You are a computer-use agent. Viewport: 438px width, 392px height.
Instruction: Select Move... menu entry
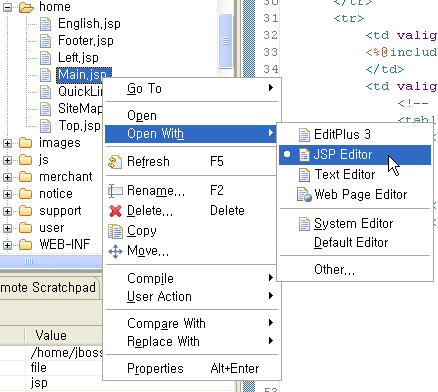[191, 251]
